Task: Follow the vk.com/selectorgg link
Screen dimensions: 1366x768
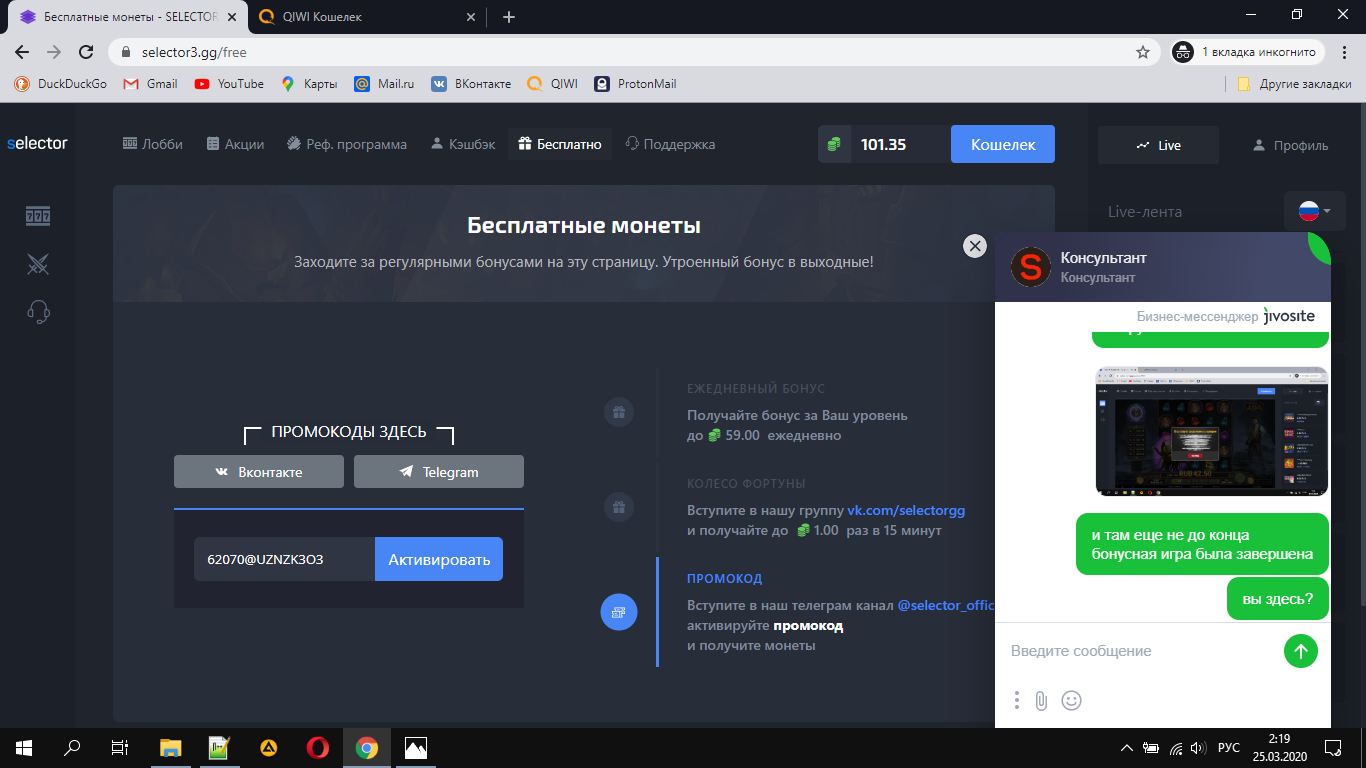Action: 906,510
